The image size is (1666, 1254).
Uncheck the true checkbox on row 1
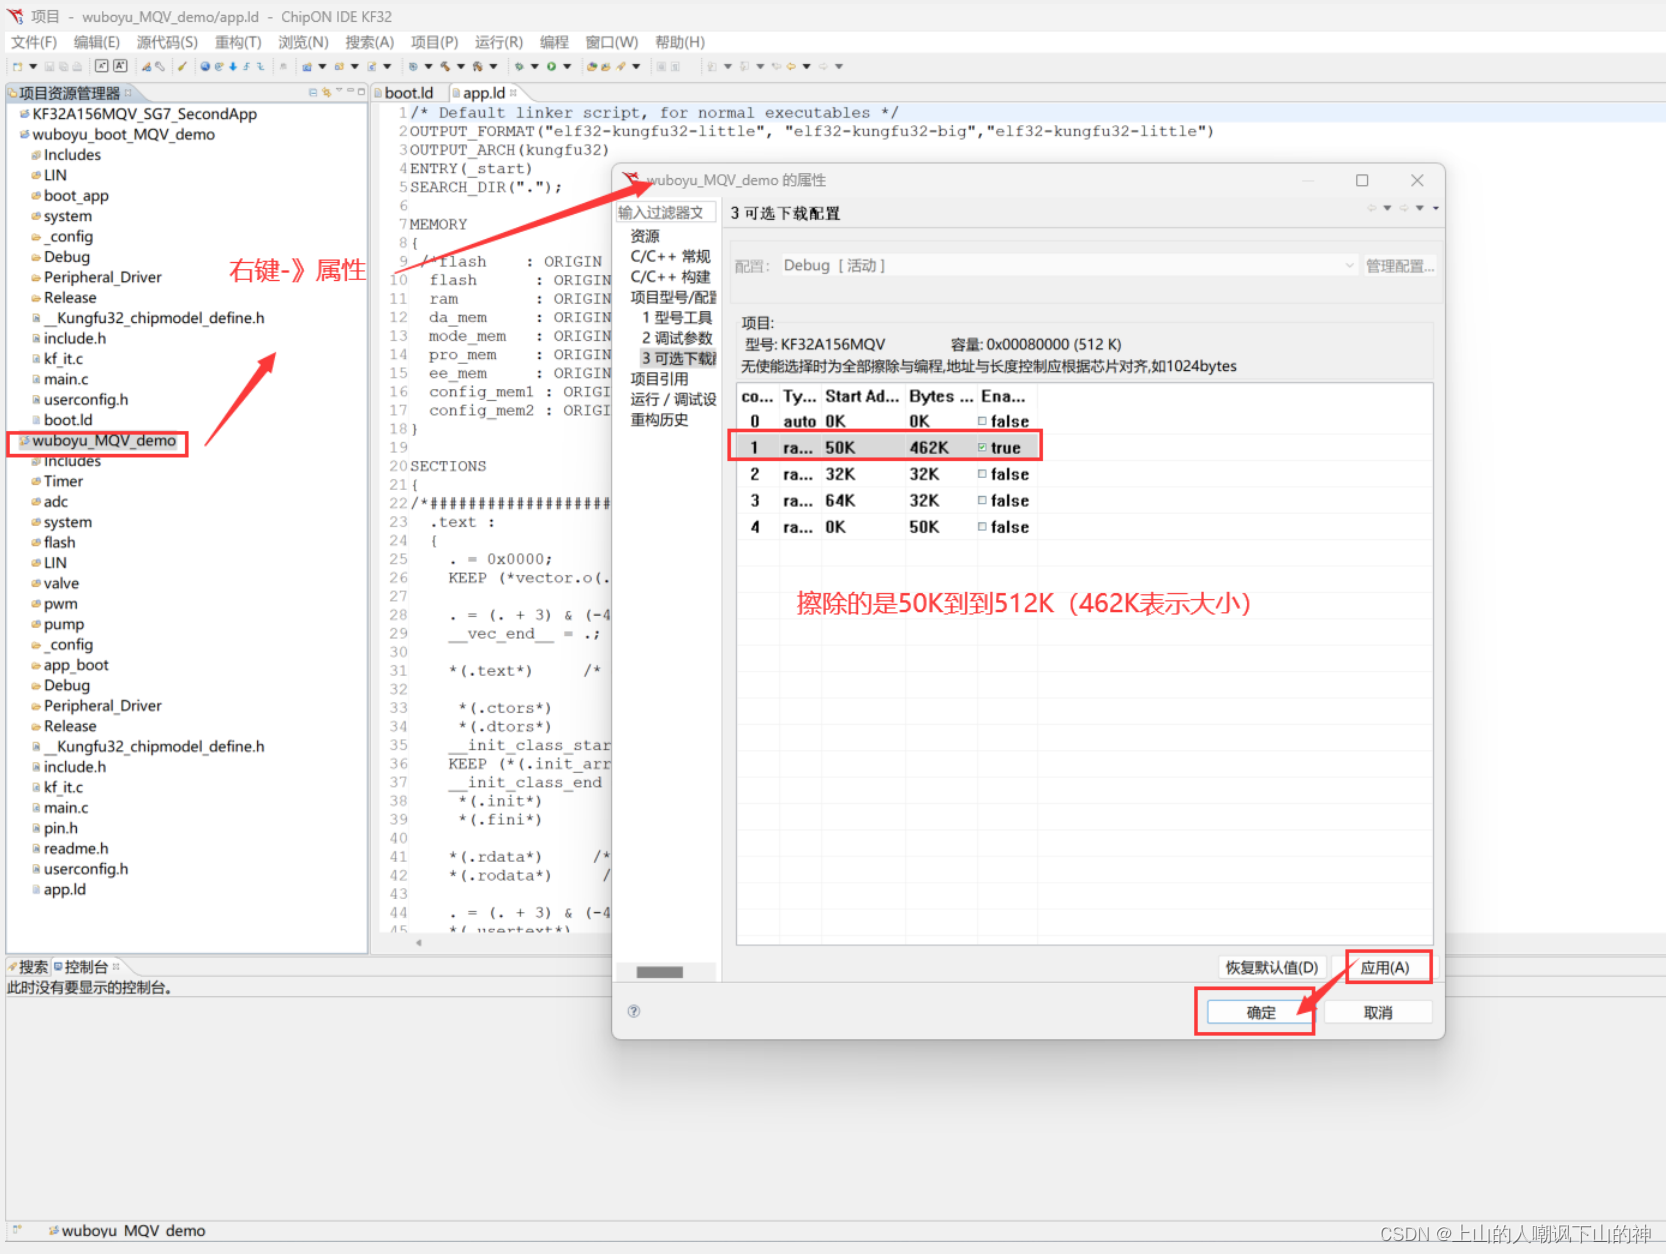coord(981,447)
